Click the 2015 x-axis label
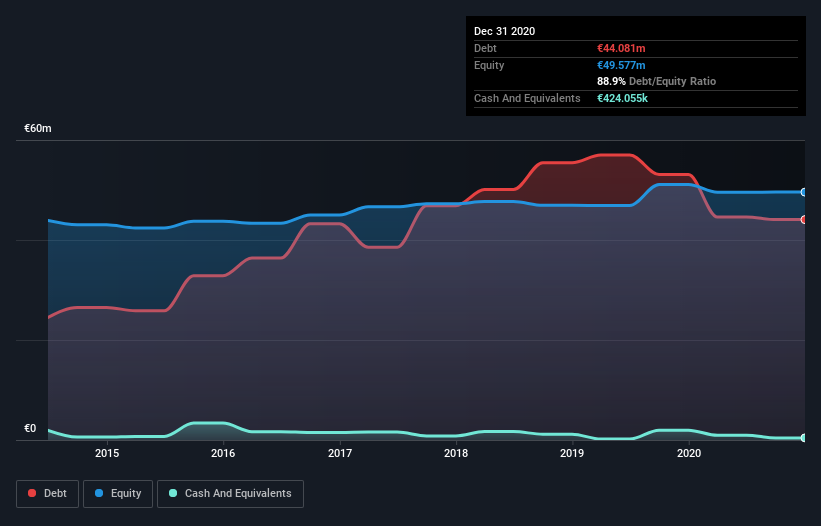 107,453
